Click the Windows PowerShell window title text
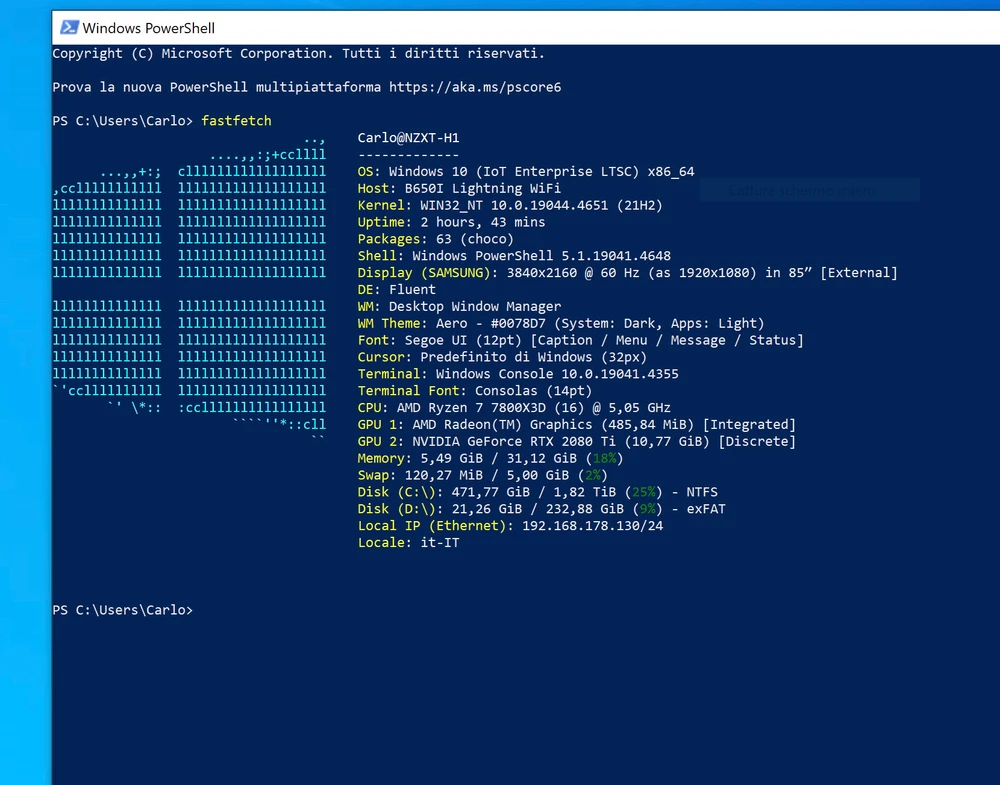The image size is (1000, 785). pos(148,28)
